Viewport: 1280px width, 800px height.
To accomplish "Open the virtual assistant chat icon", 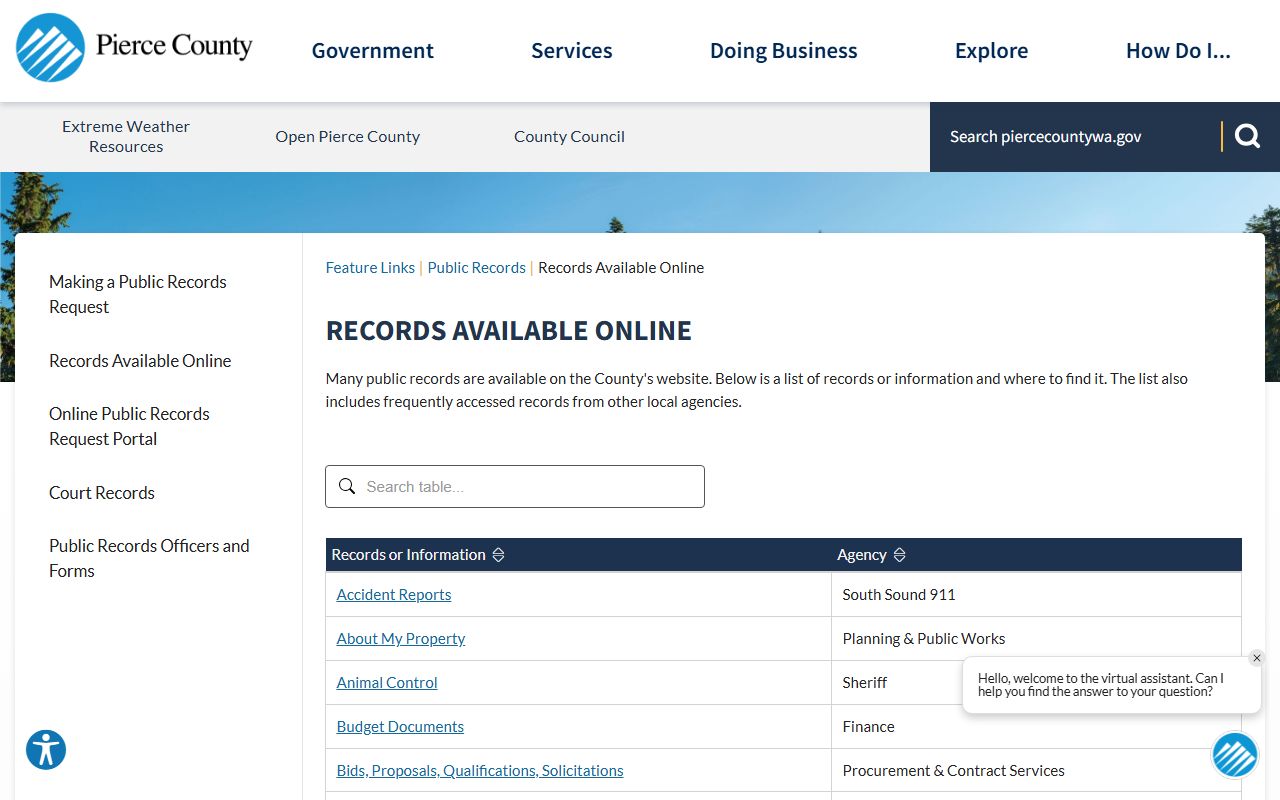I will [1235, 755].
